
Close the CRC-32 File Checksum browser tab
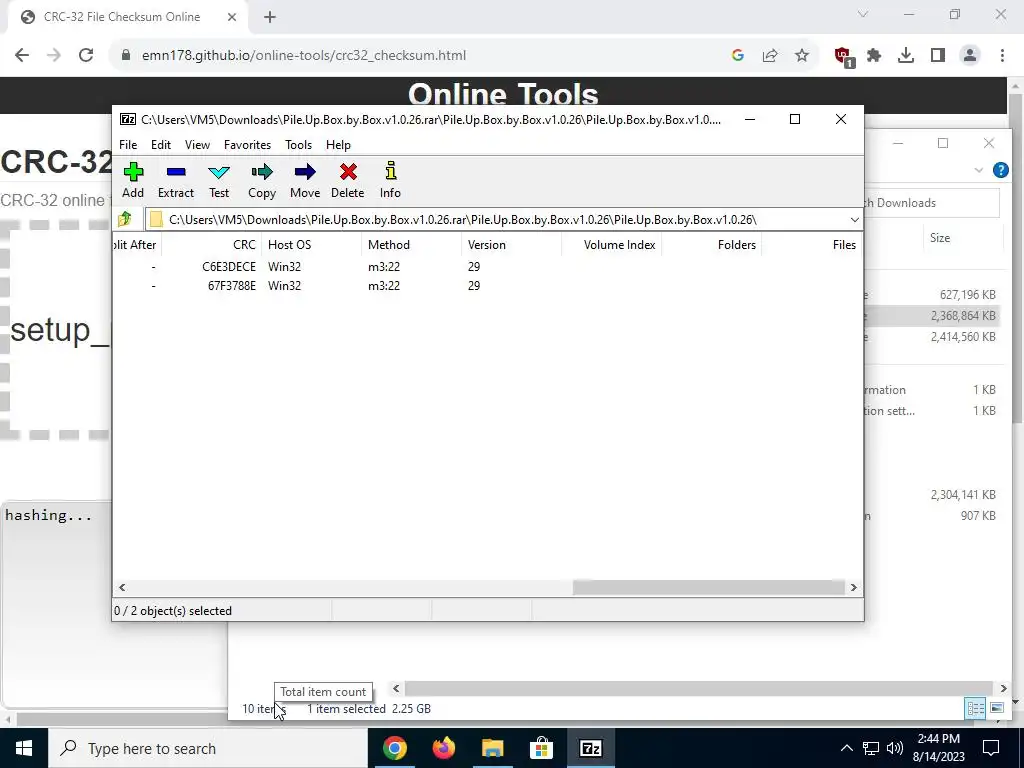(232, 17)
